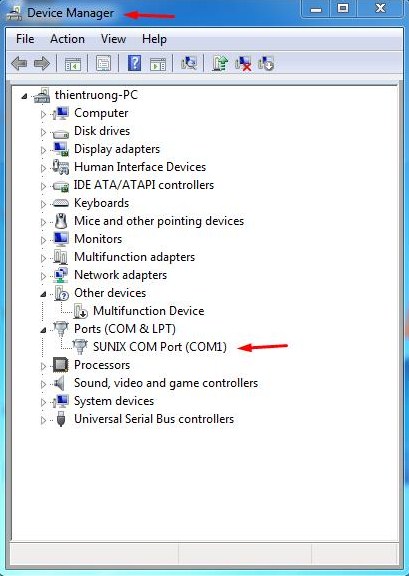Toggle the console tree pane icon

click(73, 64)
